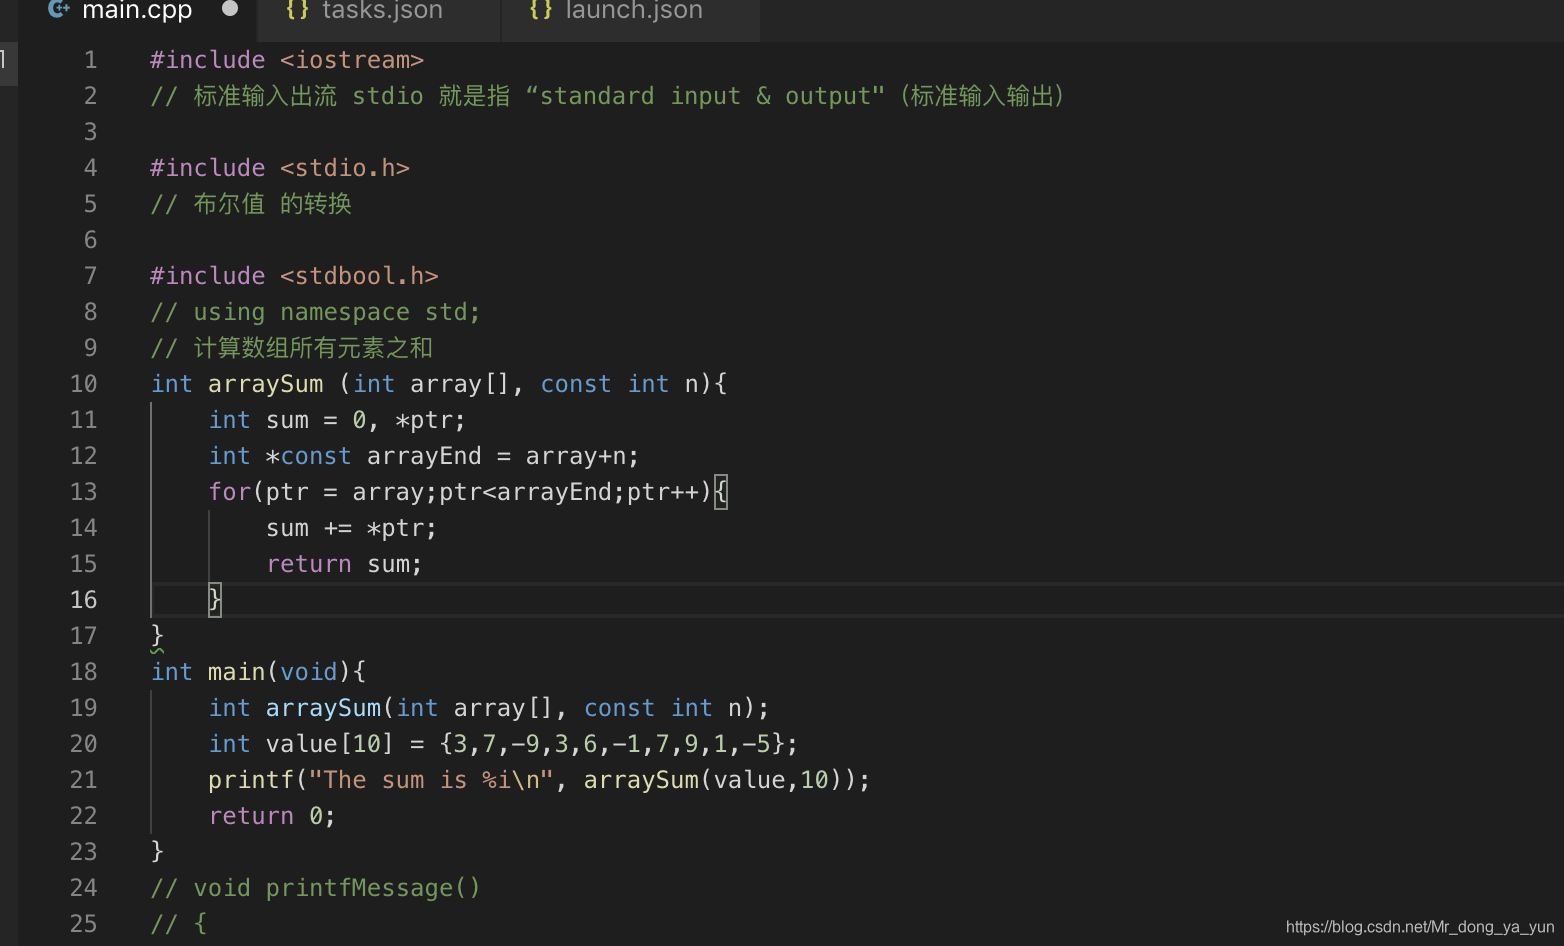
Task: Click the #include <iostream> directive
Action: 287,59
